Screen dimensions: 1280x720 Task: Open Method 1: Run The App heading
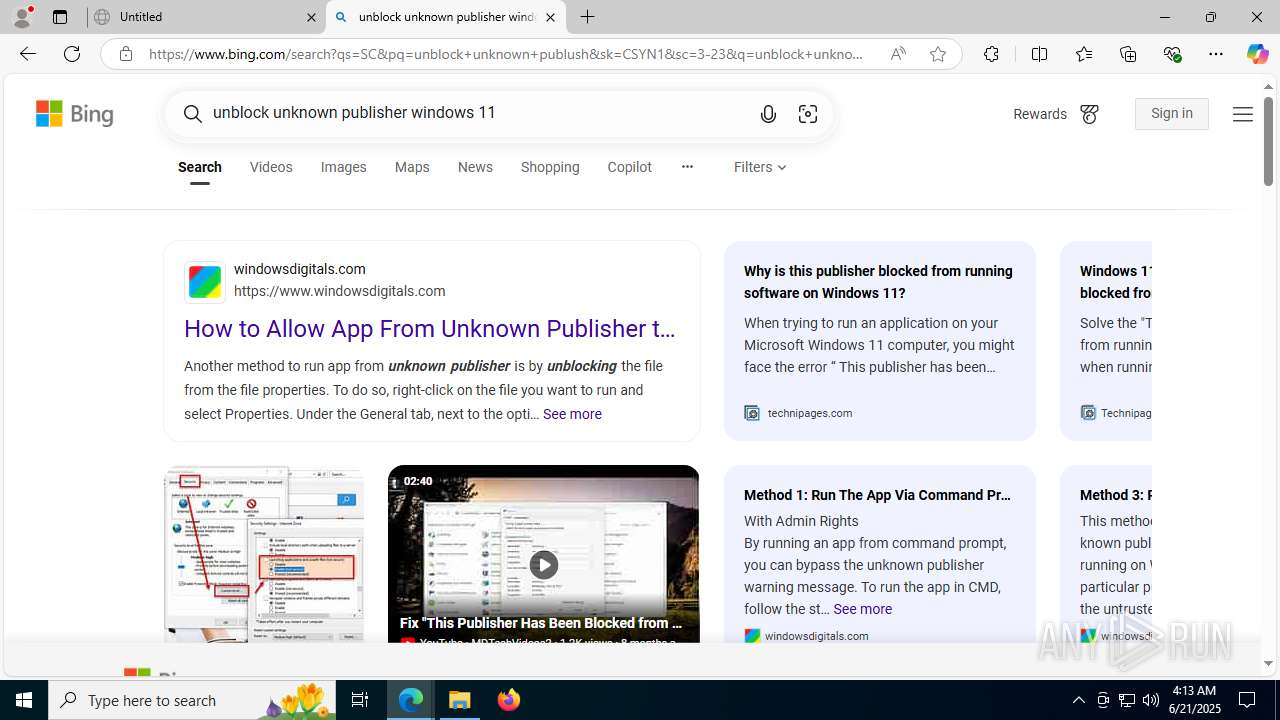(877, 495)
